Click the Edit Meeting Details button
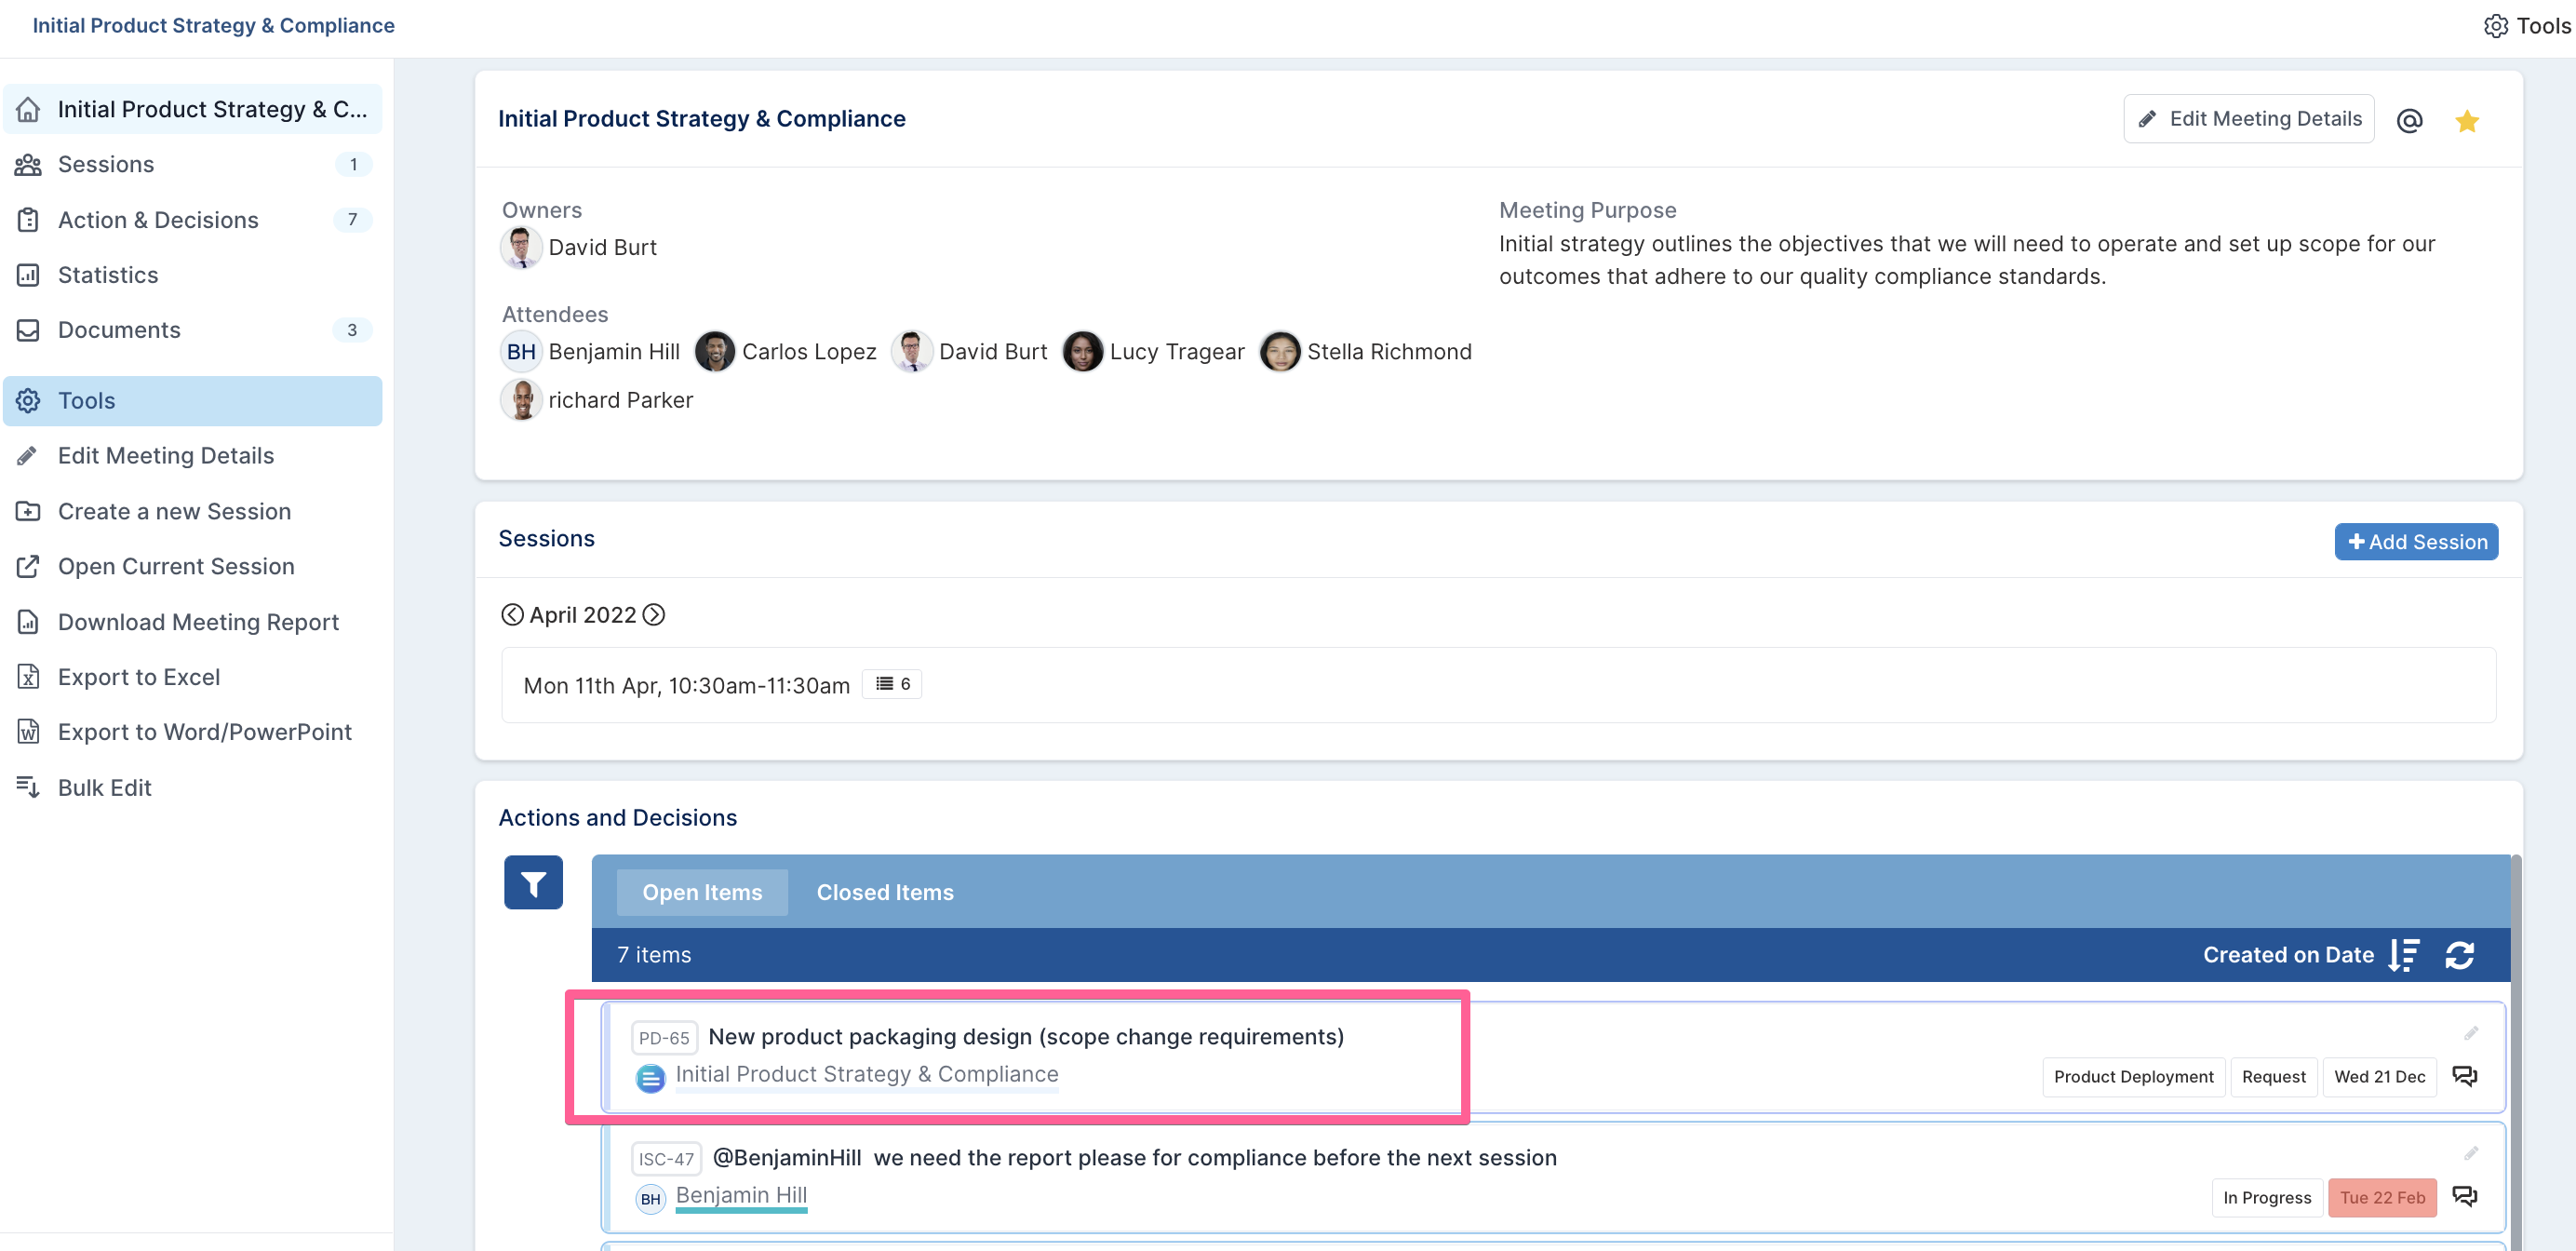2576x1251 pixels. click(x=2248, y=119)
